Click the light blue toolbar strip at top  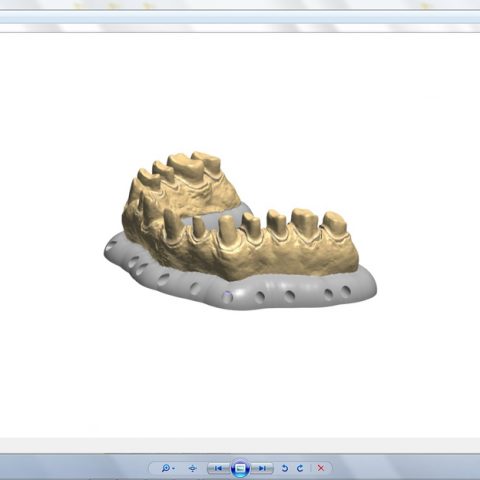[240, 17]
